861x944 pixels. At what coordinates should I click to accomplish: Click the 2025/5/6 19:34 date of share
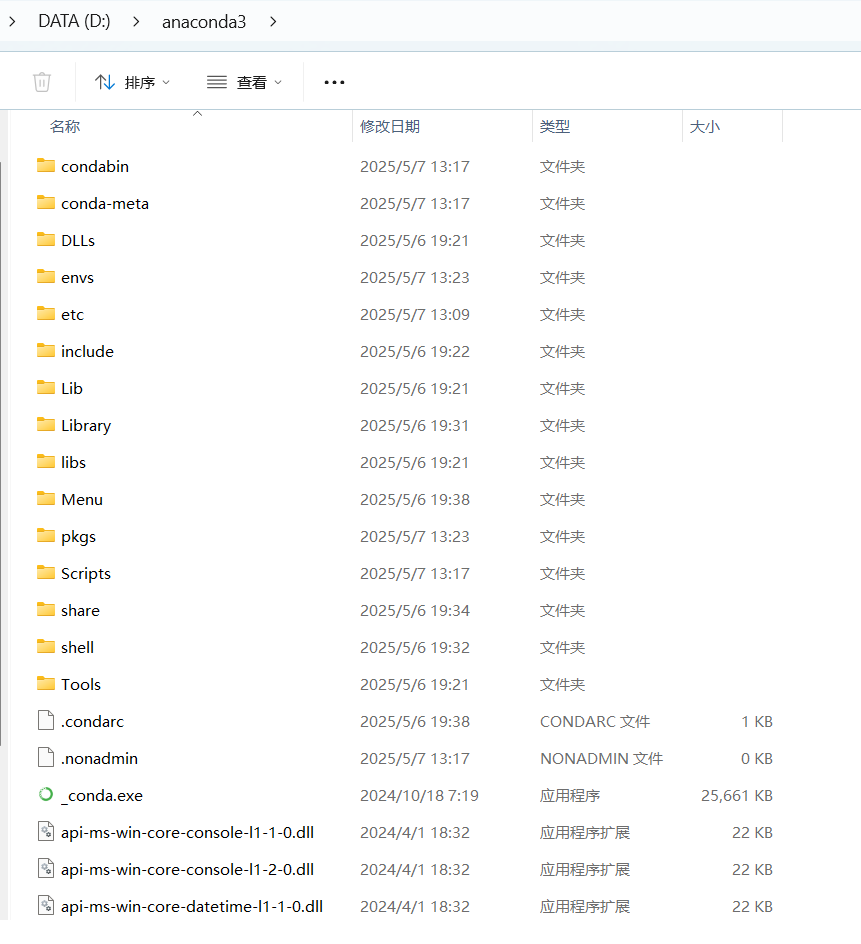[415, 610]
